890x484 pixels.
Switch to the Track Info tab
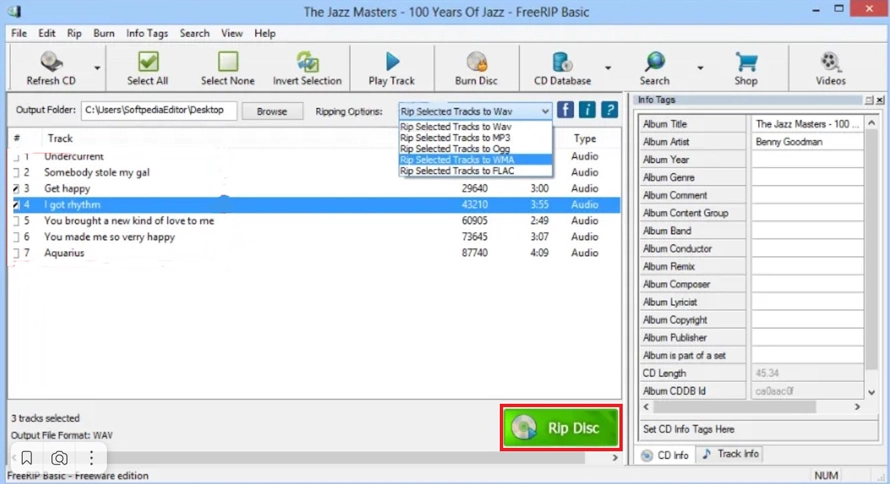coord(731,454)
